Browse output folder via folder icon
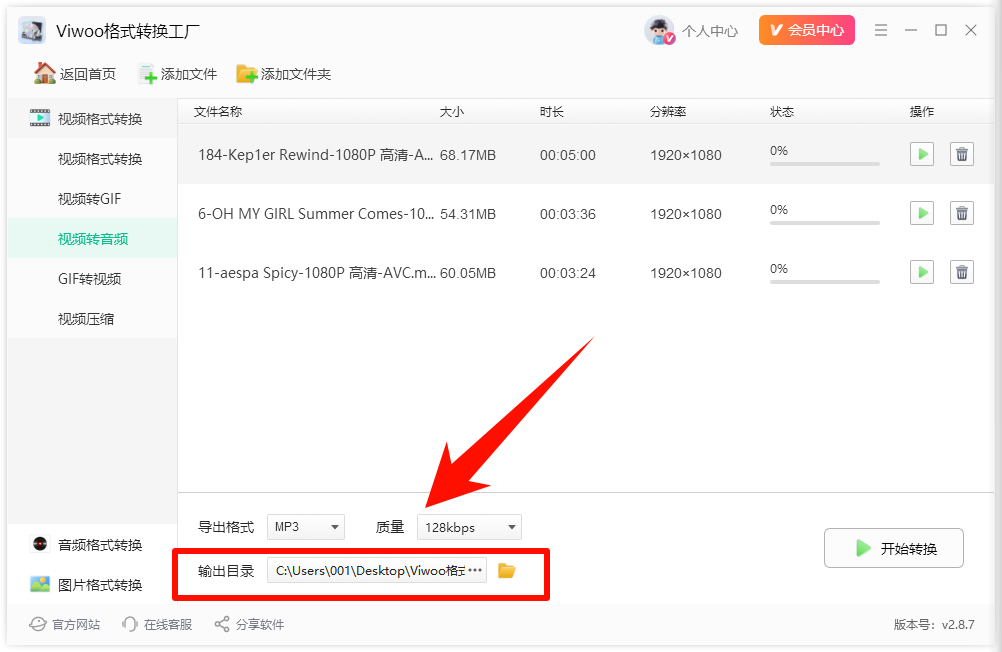Image resolution: width=1002 pixels, height=652 pixels. 507,570
